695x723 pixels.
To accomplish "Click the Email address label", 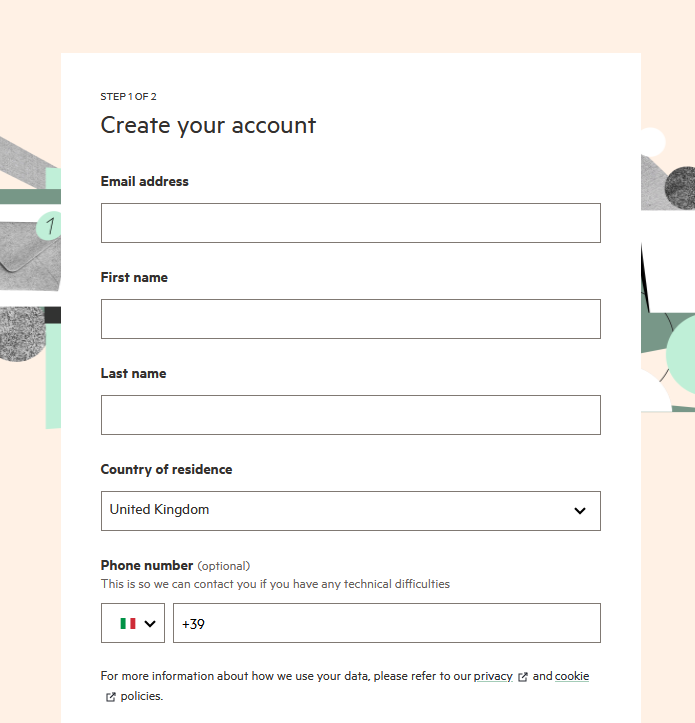I will point(145,181).
